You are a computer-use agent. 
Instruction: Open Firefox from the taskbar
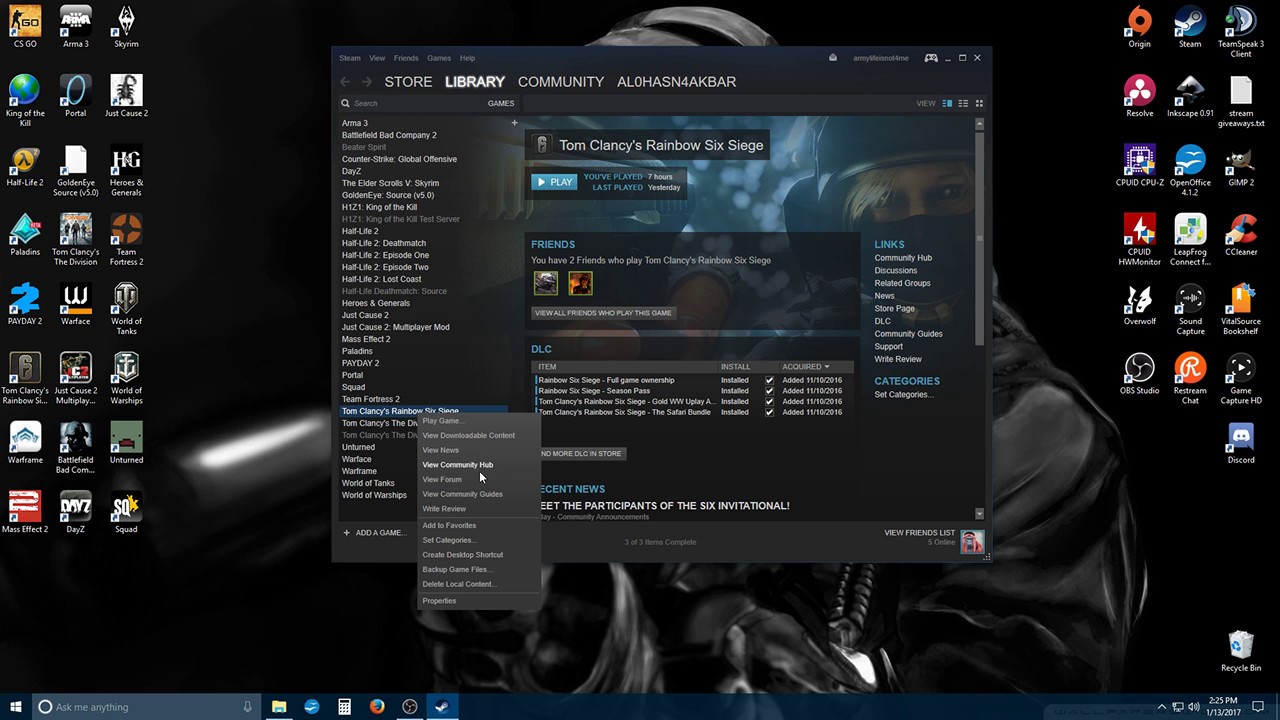(377, 706)
